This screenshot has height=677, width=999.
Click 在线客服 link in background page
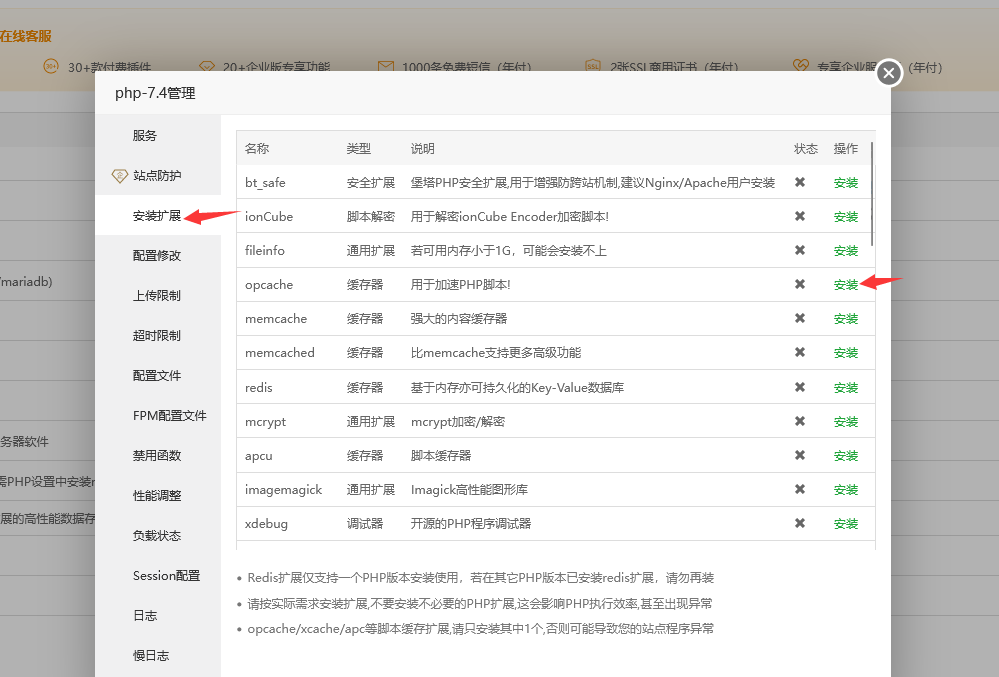[25, 36]
